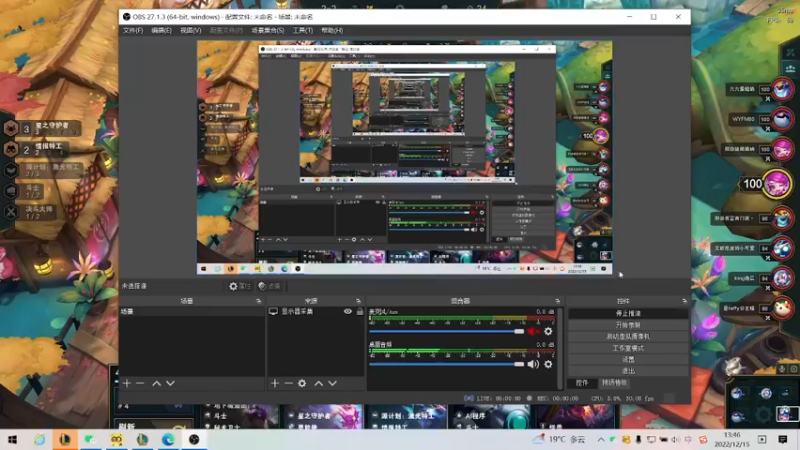This screenshot has width=800, height=450.
Task: Click the 属性 properties gear button above the docks
Action: (239, 286)
